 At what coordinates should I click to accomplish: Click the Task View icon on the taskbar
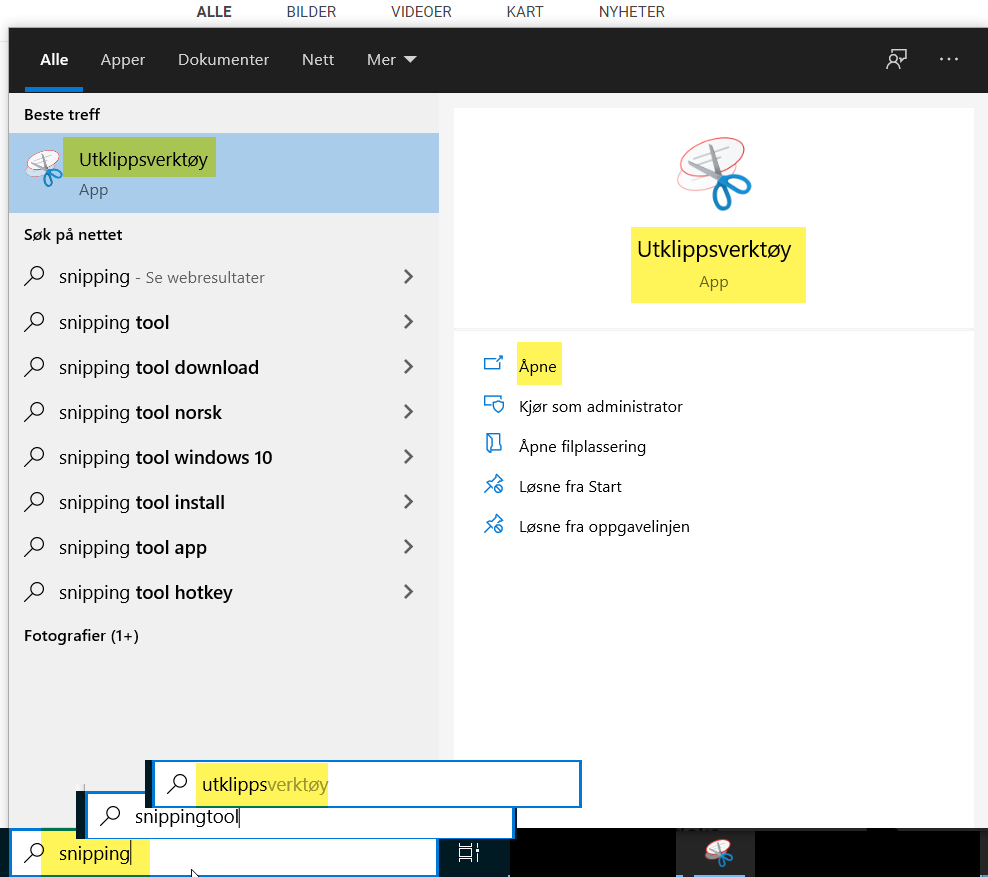pyautogui.click(x=469, y=852)
